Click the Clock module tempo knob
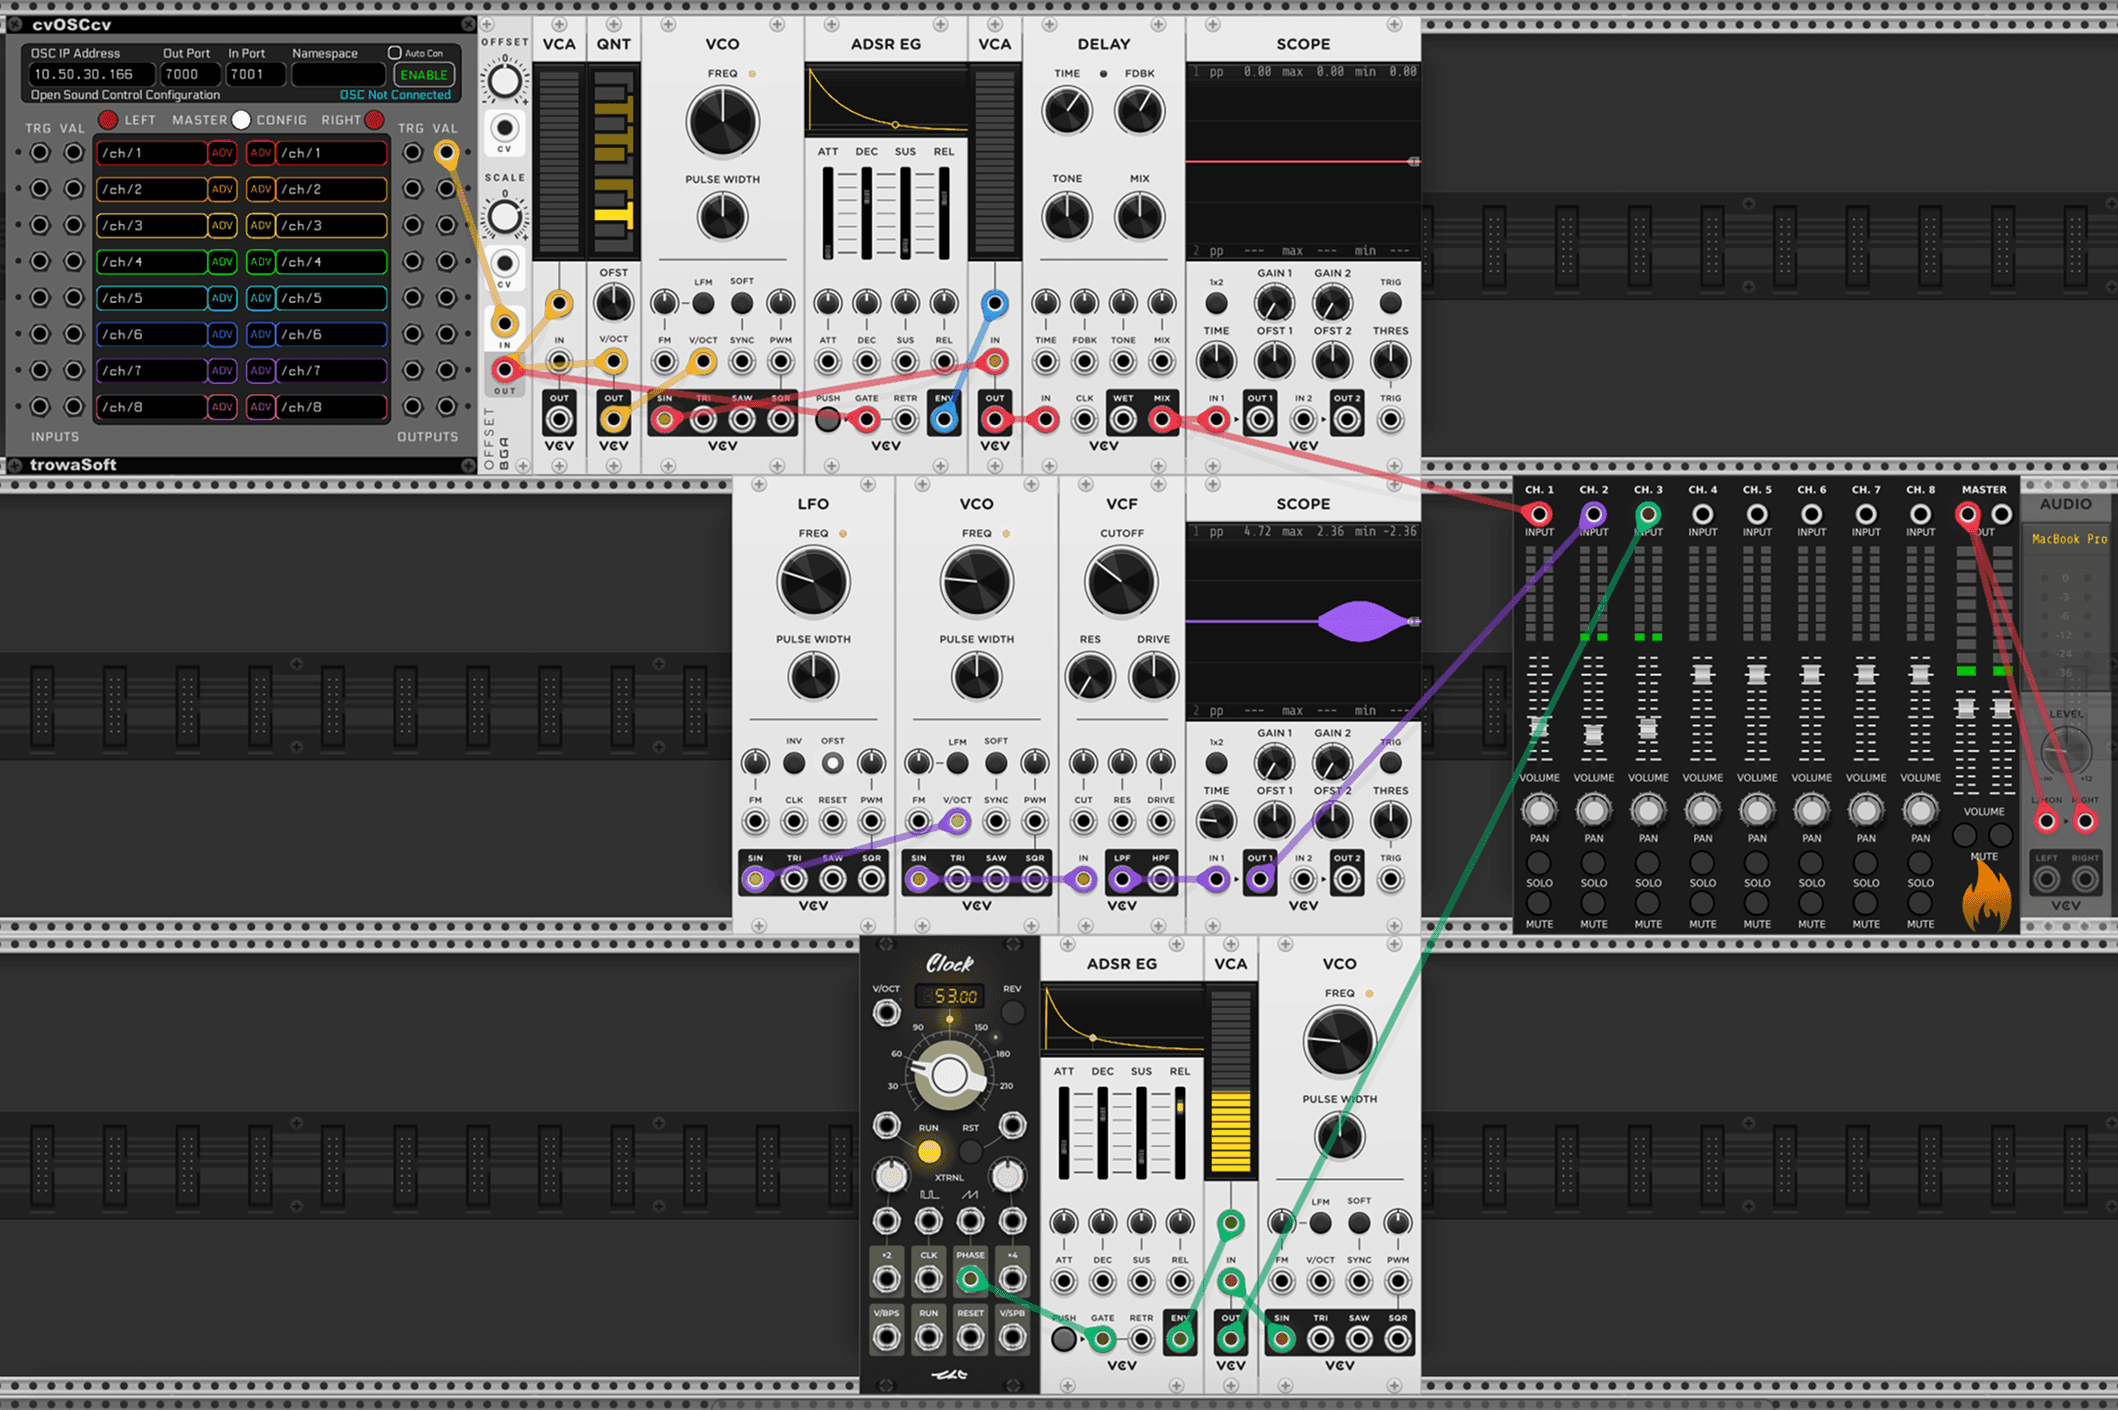The image size is (2118, 1410). click(x=948, y=1076)
